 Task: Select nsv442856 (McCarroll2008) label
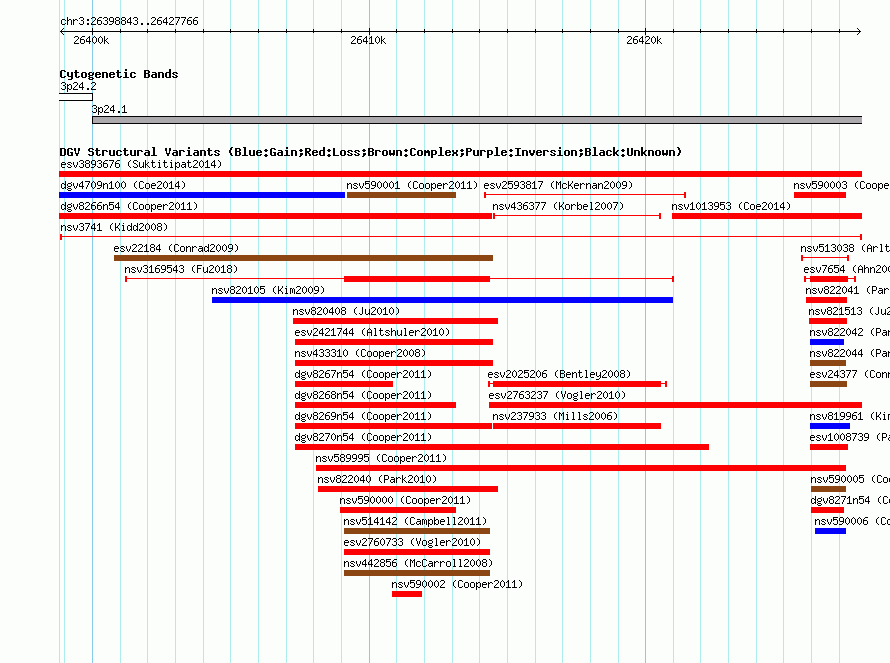418,563
